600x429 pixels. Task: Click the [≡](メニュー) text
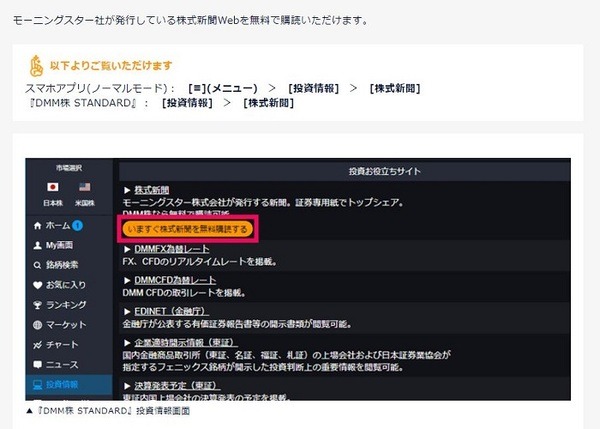click(223, 88)
